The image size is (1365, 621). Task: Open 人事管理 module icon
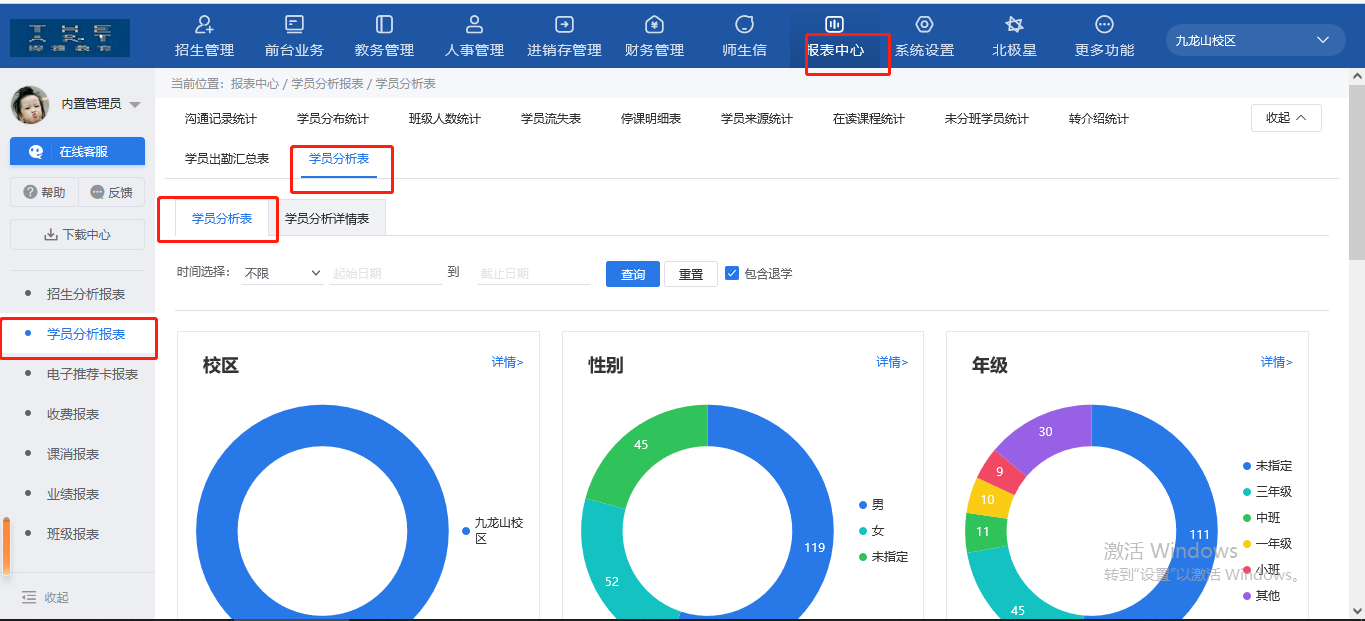pos(474,24)
